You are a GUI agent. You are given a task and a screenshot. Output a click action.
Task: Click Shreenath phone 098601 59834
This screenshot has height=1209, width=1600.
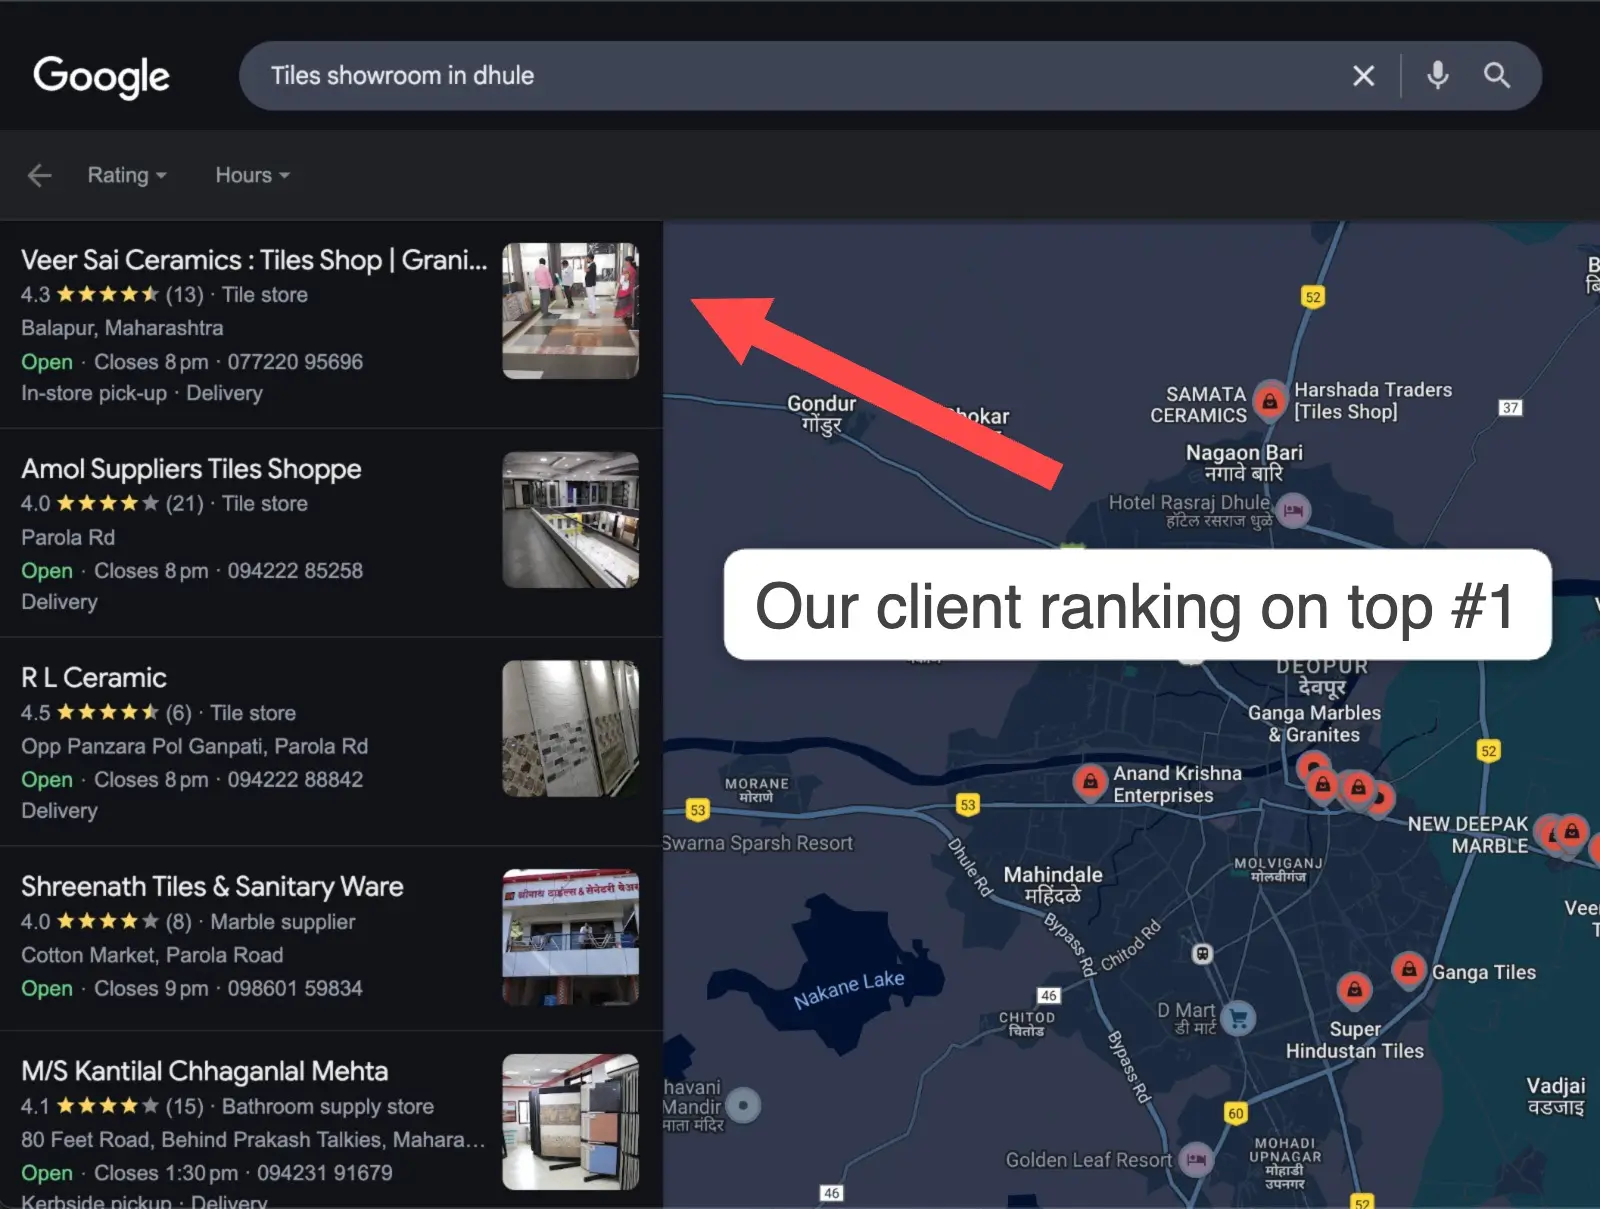point(295,988)
